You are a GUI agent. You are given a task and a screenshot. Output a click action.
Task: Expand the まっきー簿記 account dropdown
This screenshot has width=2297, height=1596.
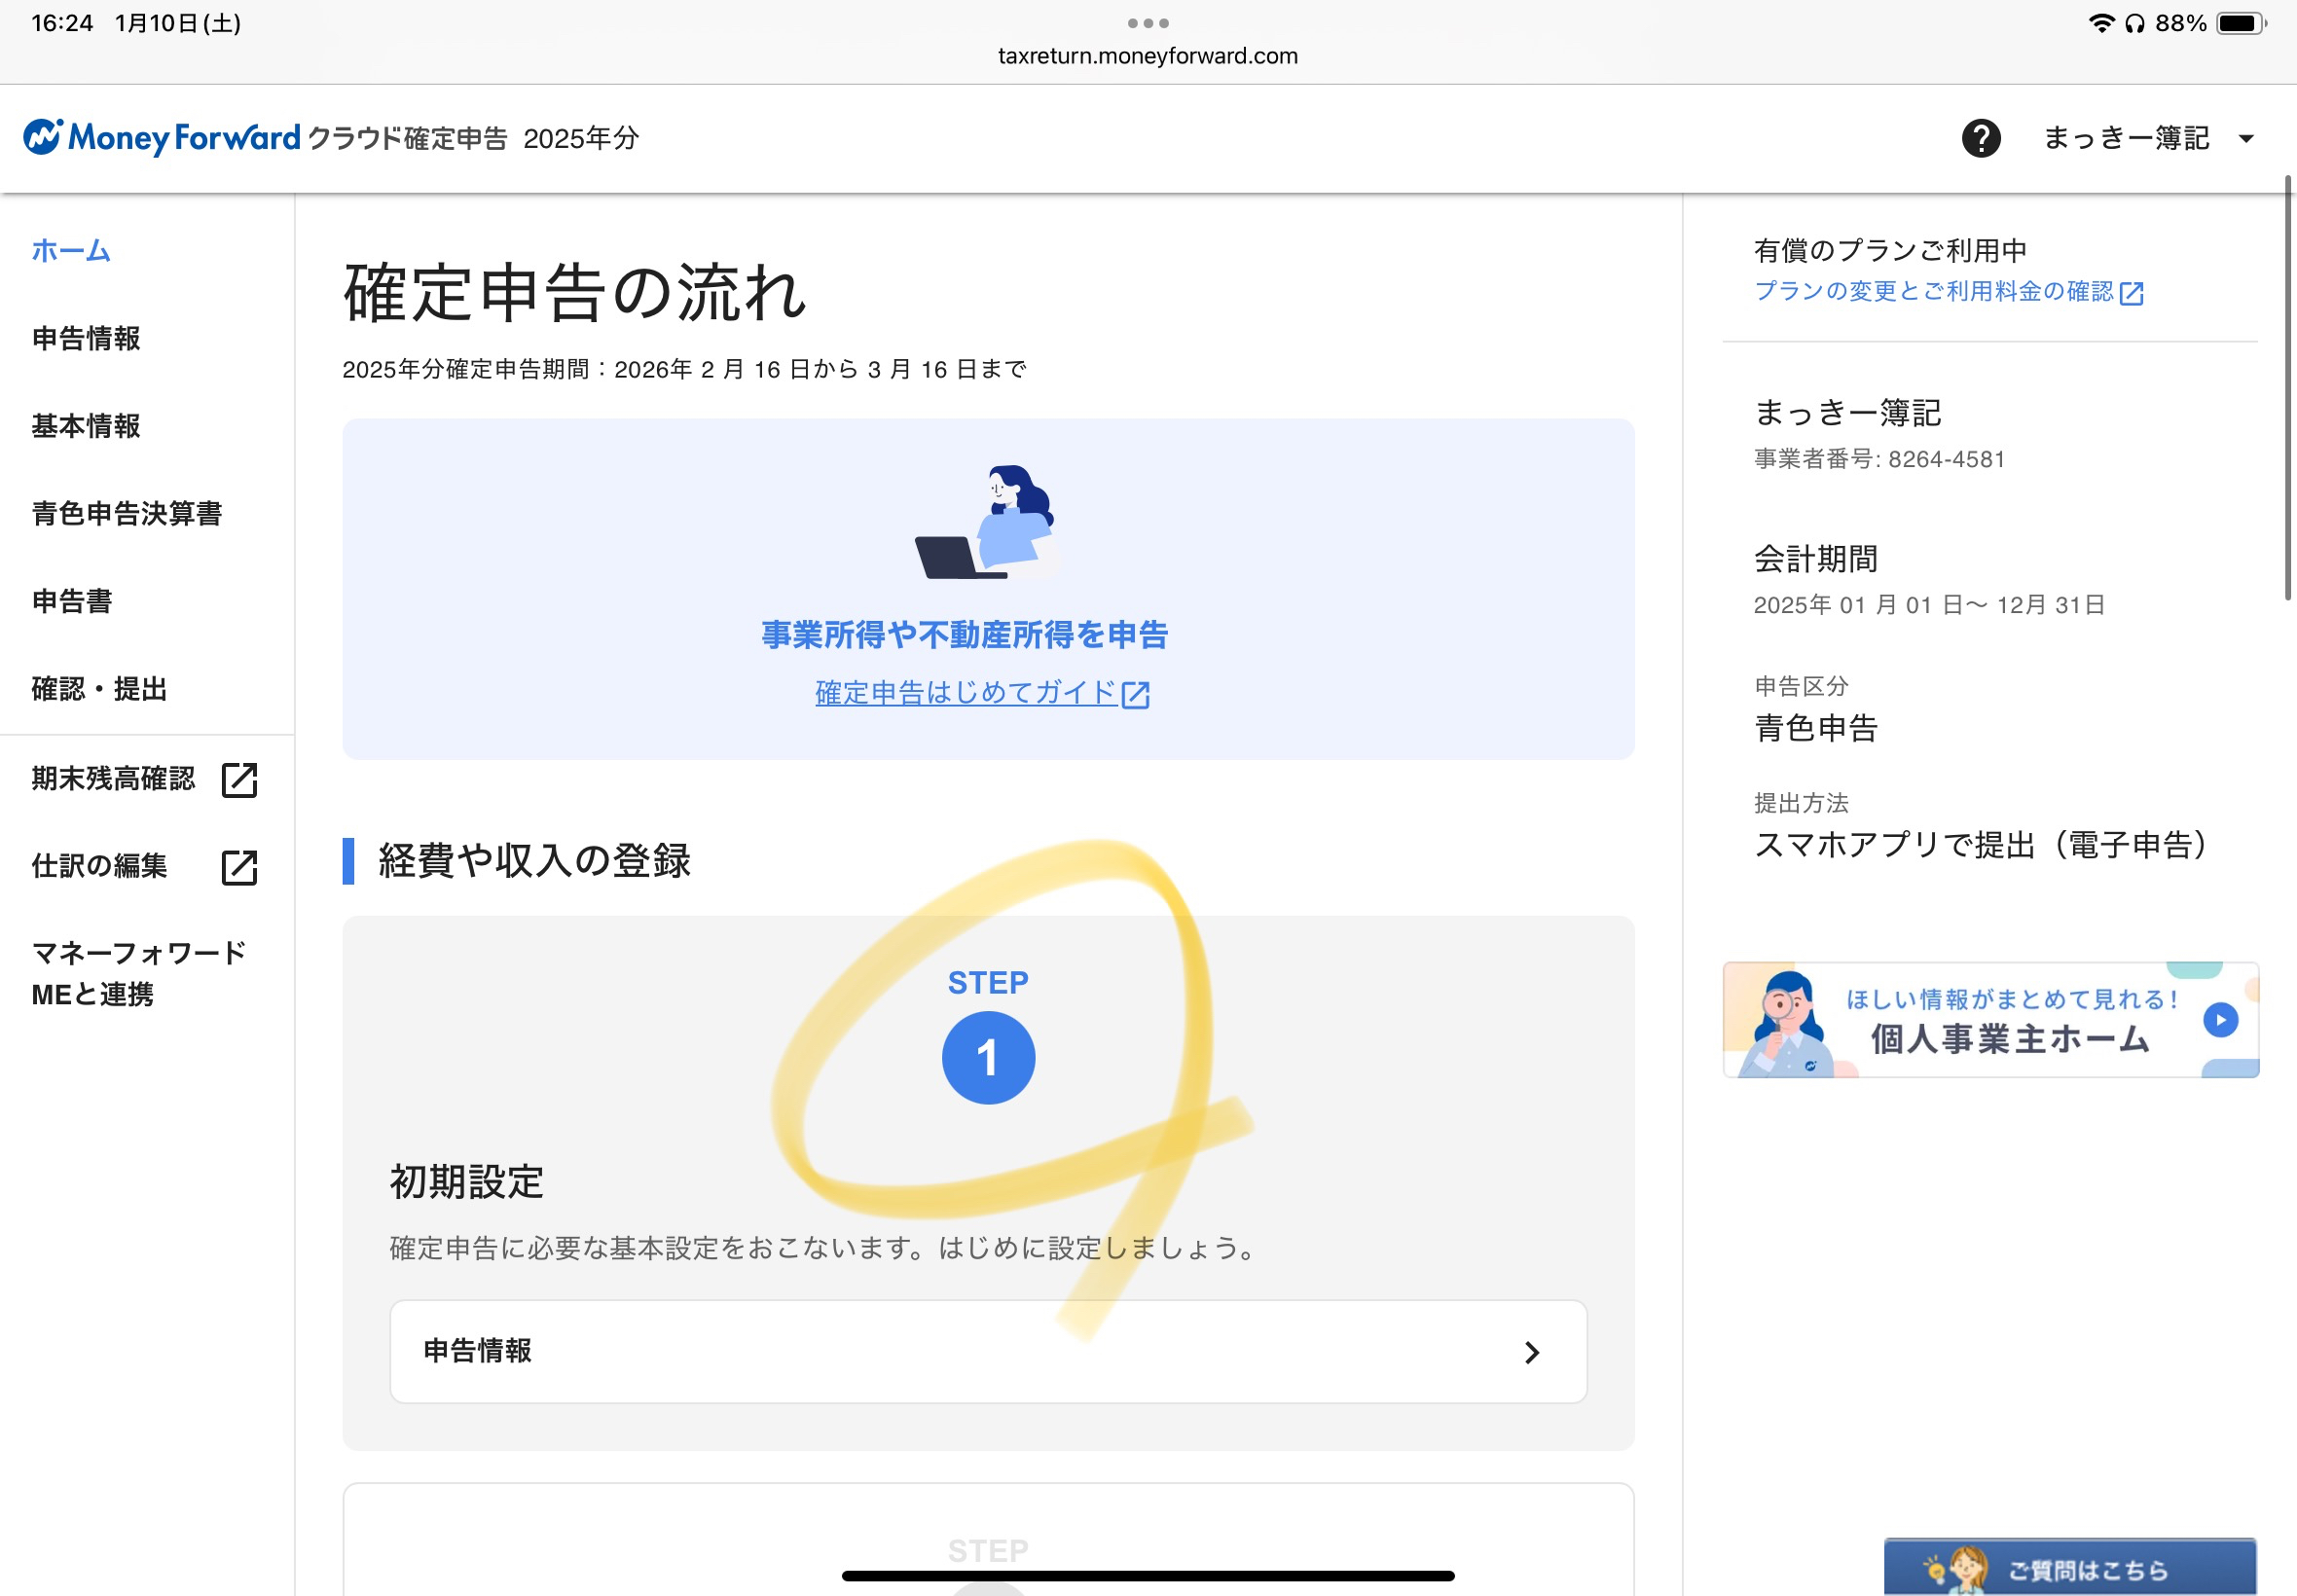2148,138
